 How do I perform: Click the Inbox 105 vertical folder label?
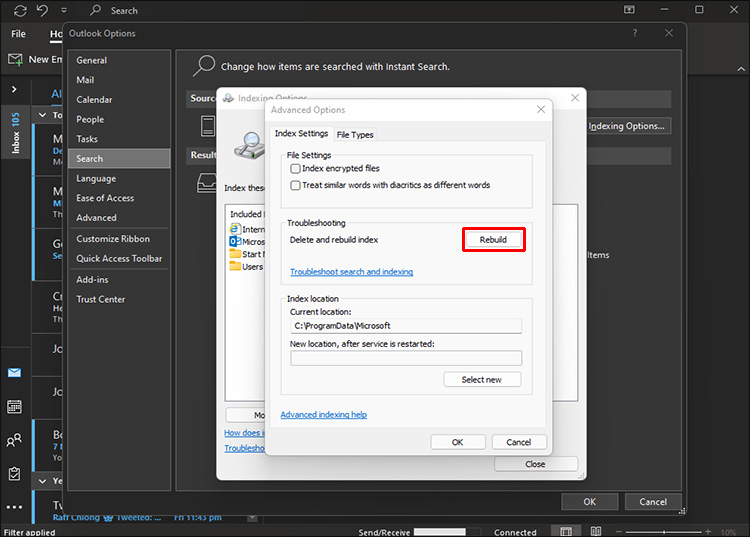tap(15, 132)
